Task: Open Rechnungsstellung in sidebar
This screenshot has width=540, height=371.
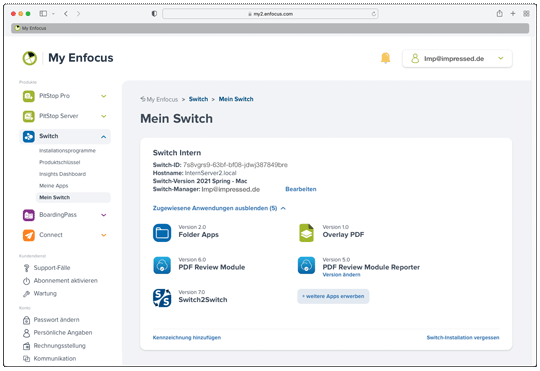Action: (60, 346)
